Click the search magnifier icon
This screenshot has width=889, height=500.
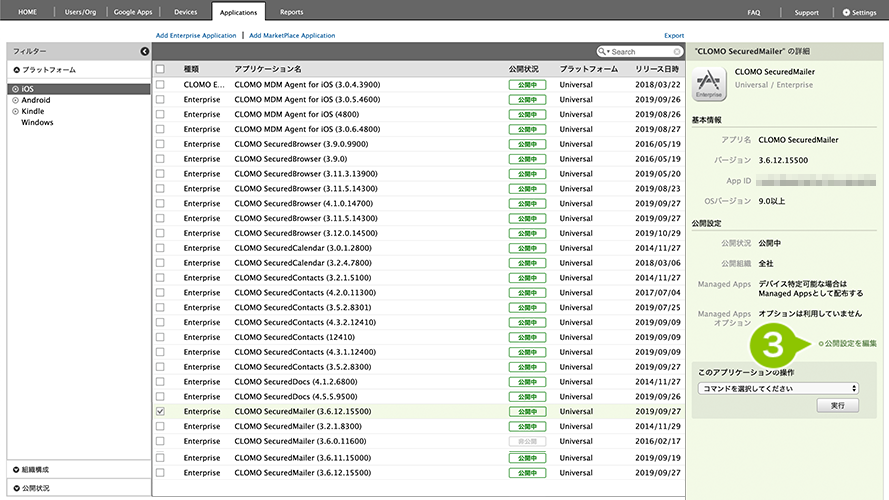602,52
